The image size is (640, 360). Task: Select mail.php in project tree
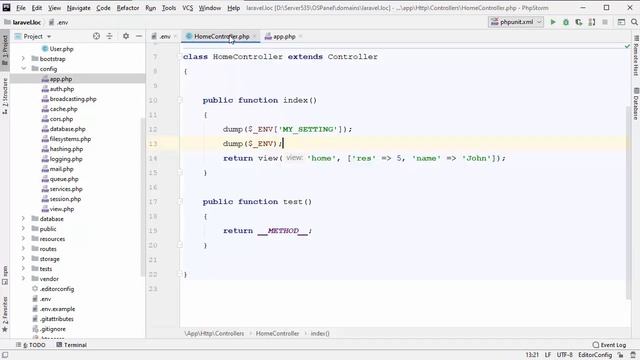click(x=57, y=169)
